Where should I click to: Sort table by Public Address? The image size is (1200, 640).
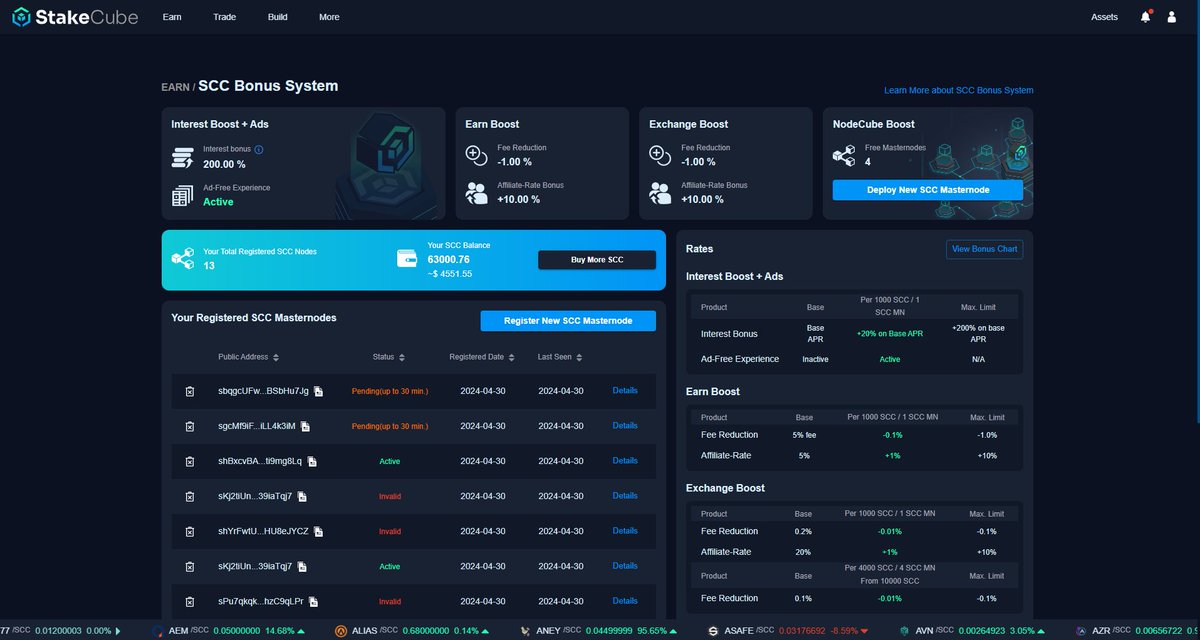pos(276,357)
